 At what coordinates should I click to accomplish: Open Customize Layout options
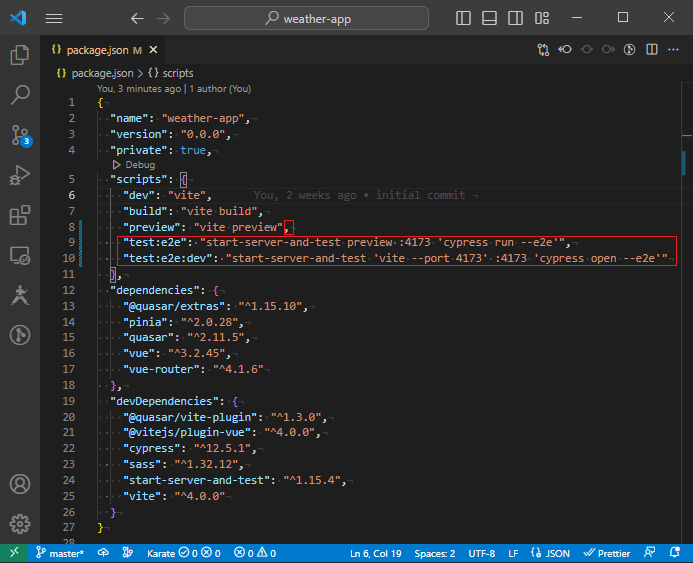coord(542,18)
